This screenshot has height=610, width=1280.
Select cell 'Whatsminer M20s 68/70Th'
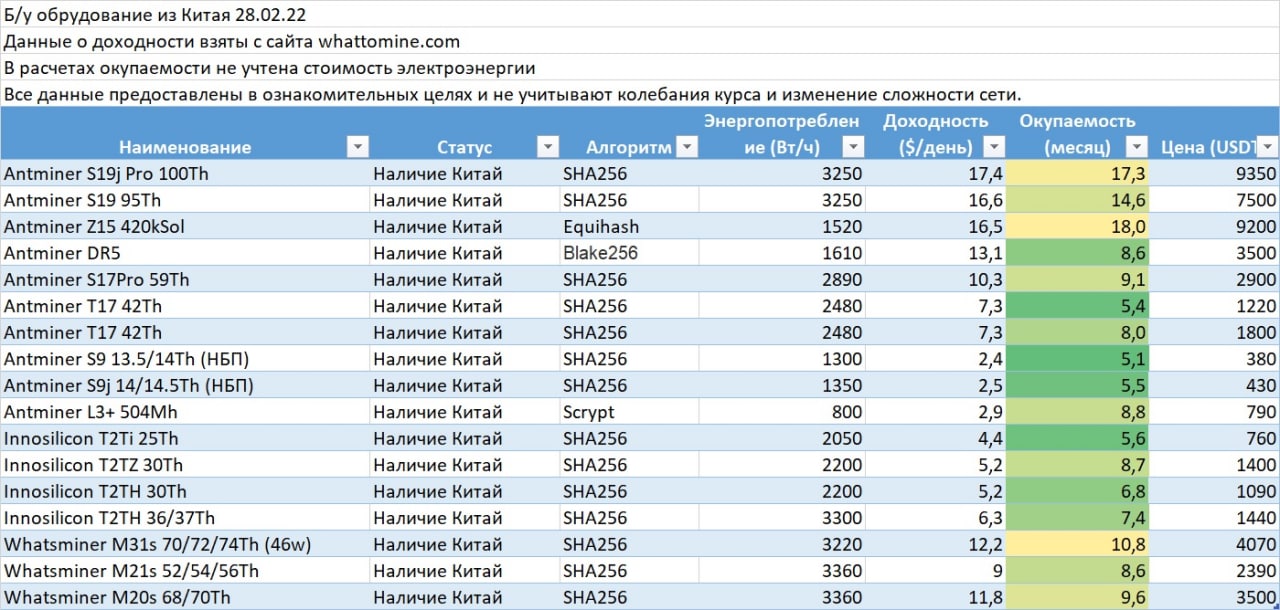pos(185,598)
